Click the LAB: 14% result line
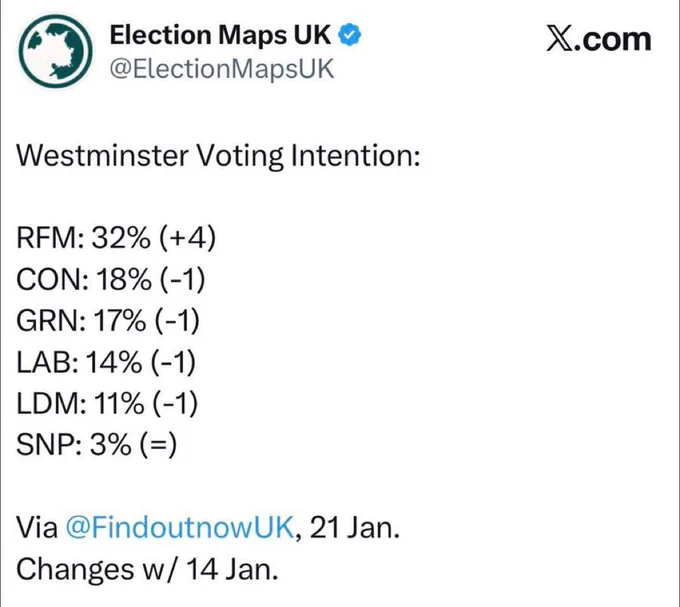The height and width of the screenshot is (607, 680). click(x=106, y=362)
